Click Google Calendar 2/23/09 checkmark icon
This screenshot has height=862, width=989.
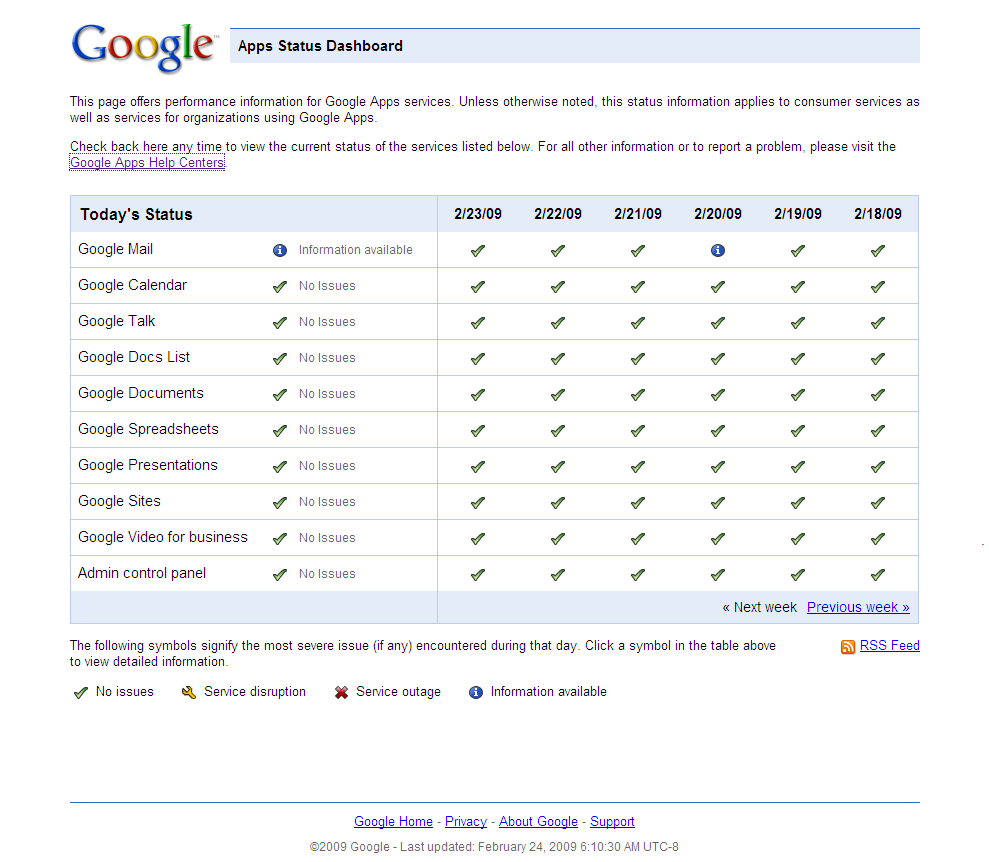pos(477,286)
